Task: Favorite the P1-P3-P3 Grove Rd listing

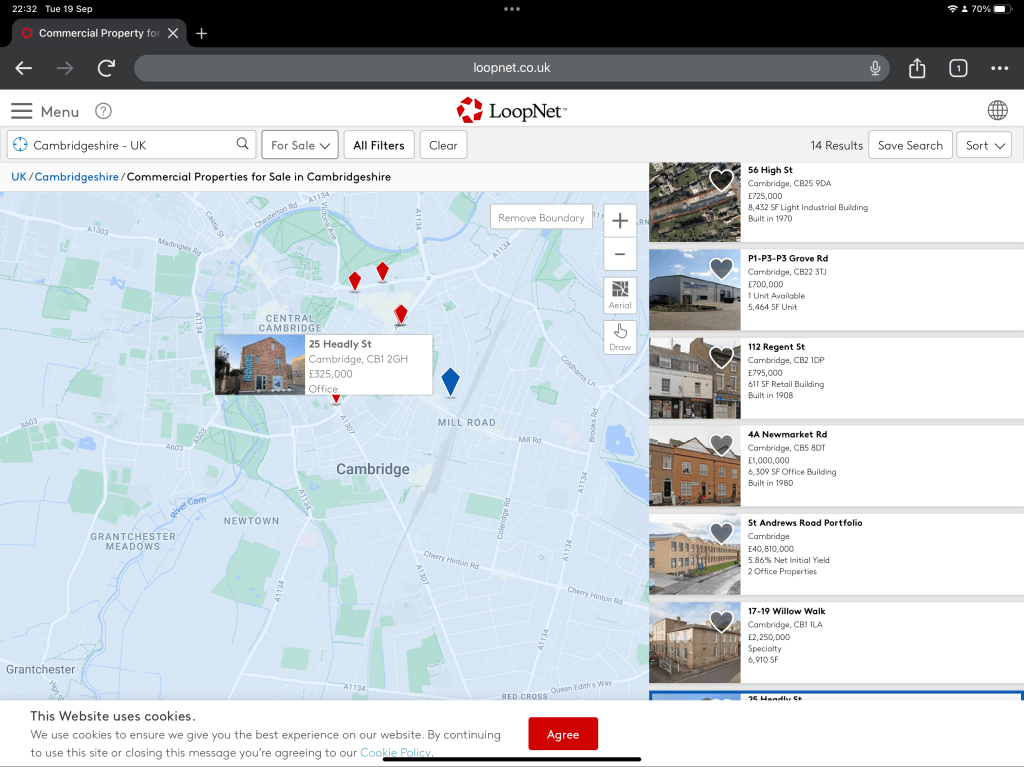Action: click(x=721, y=268)
